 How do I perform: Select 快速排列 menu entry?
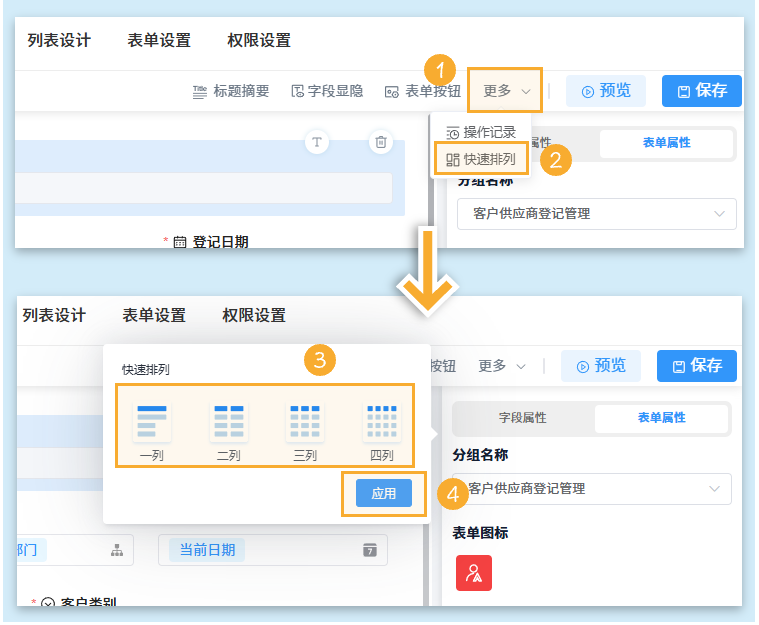point(481,159)
